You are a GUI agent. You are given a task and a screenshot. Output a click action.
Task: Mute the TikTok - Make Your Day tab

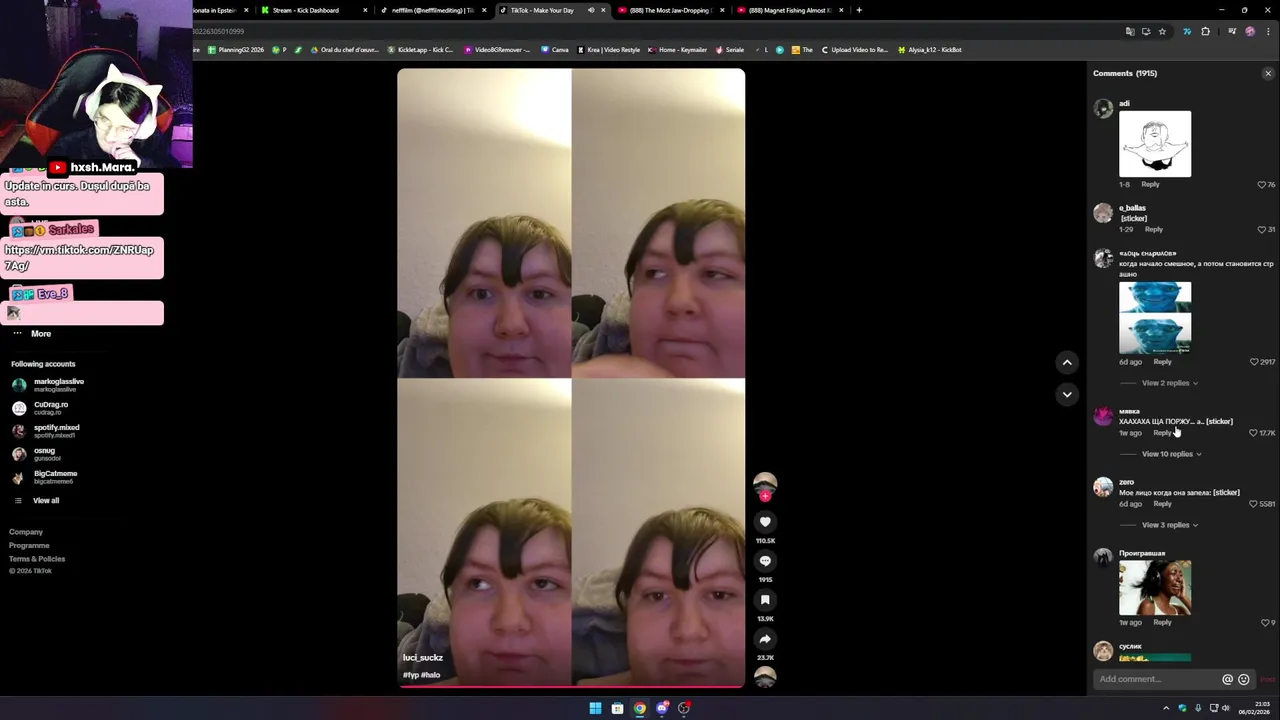point(591,10)
